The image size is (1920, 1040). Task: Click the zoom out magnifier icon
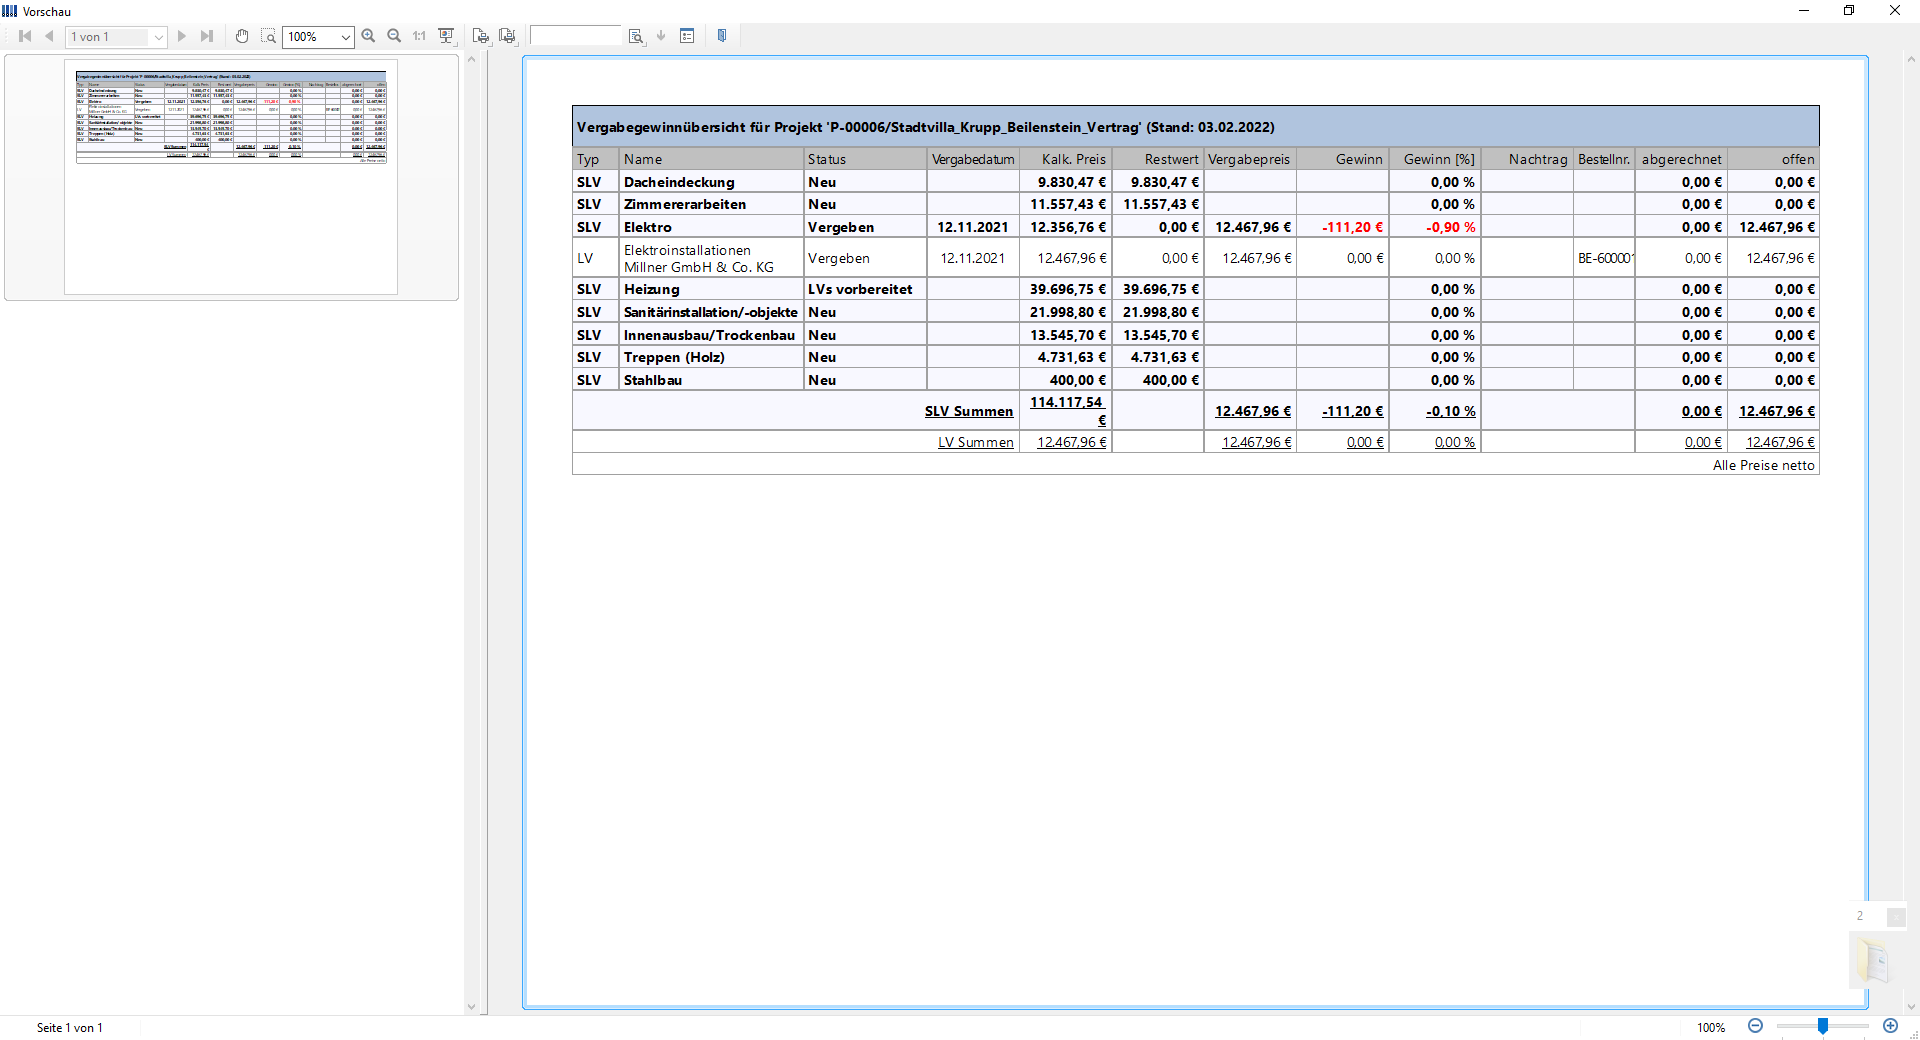(x=394, y=36)
